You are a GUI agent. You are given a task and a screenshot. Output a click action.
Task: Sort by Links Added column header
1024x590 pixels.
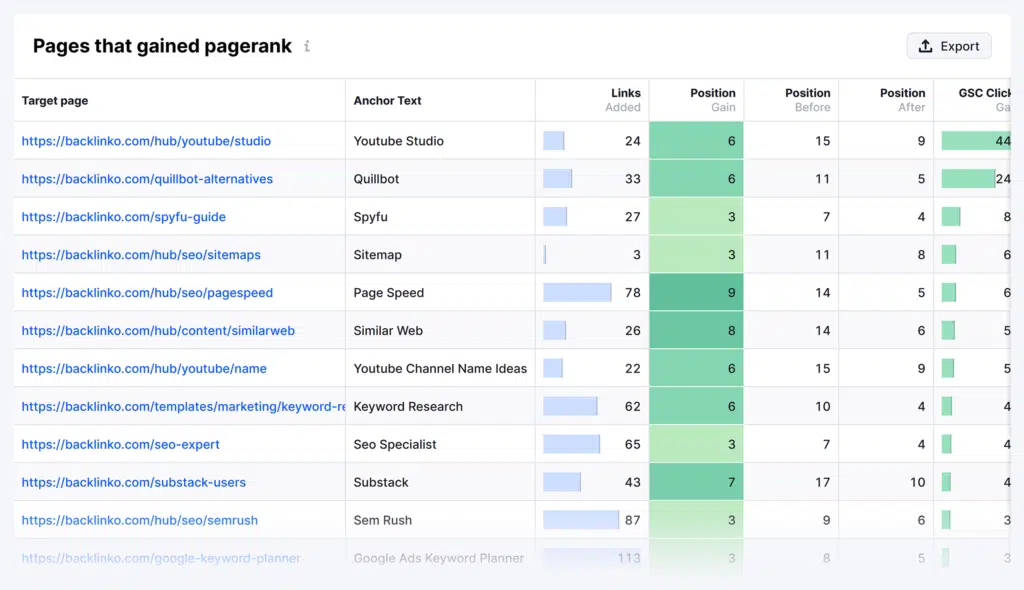624,100
